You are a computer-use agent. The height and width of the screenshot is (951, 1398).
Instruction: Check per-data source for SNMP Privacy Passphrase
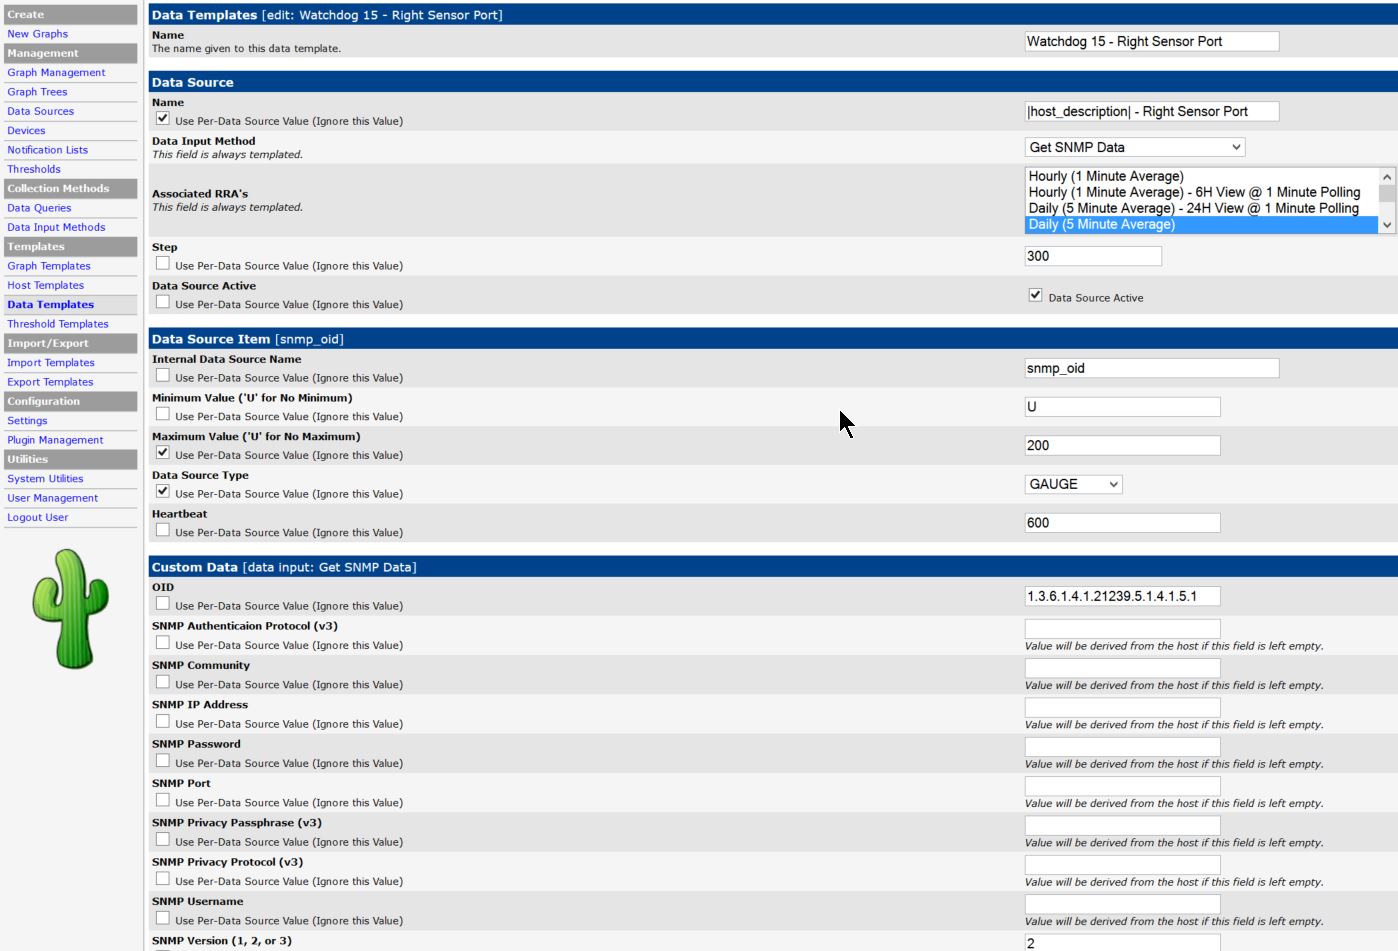click(163, 840)
